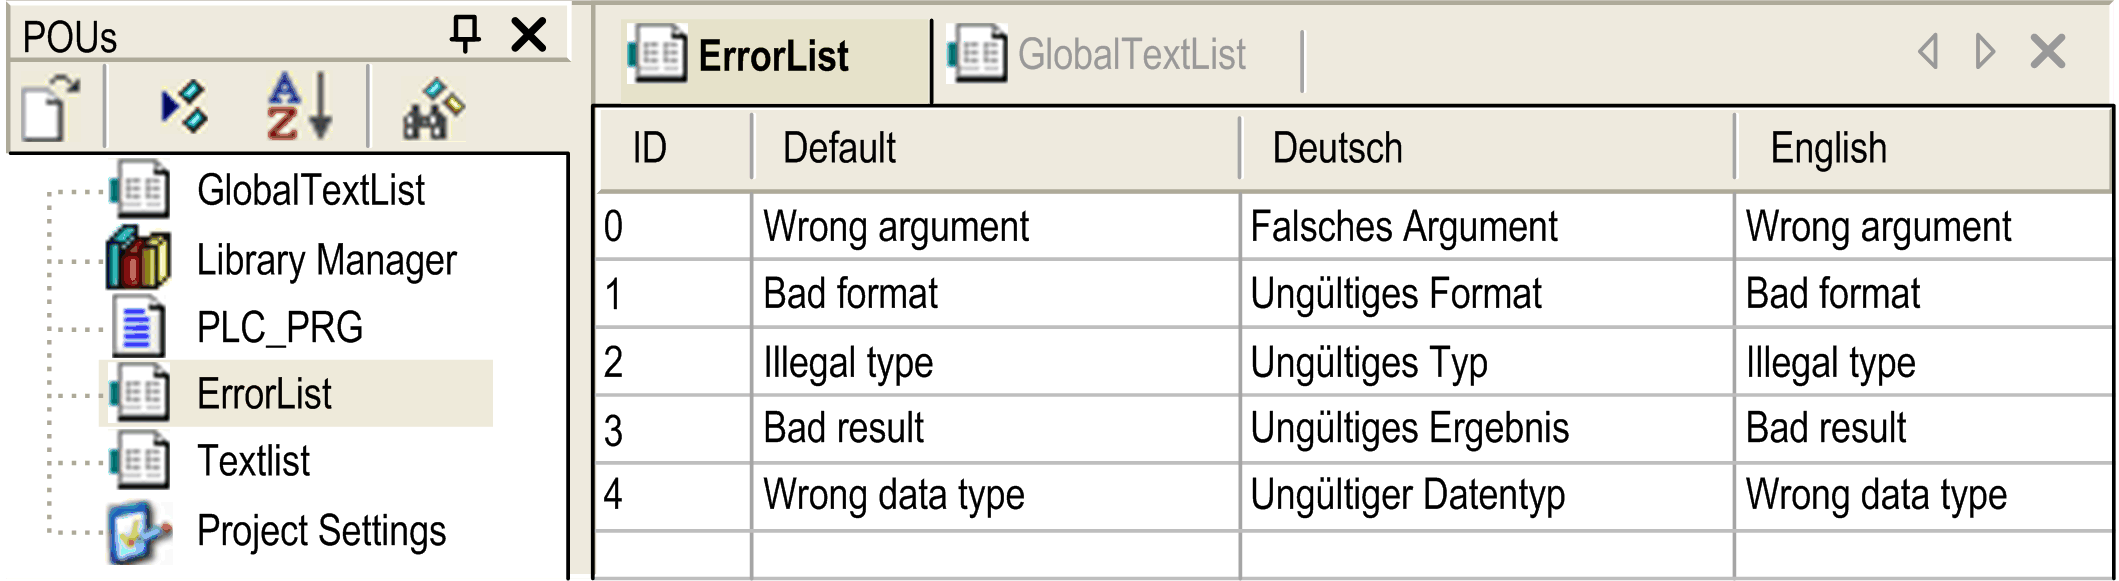Select the 'Falsches Argument' cell
The width and height of the screenshot is (2119, 581).
click(1403, 227)
